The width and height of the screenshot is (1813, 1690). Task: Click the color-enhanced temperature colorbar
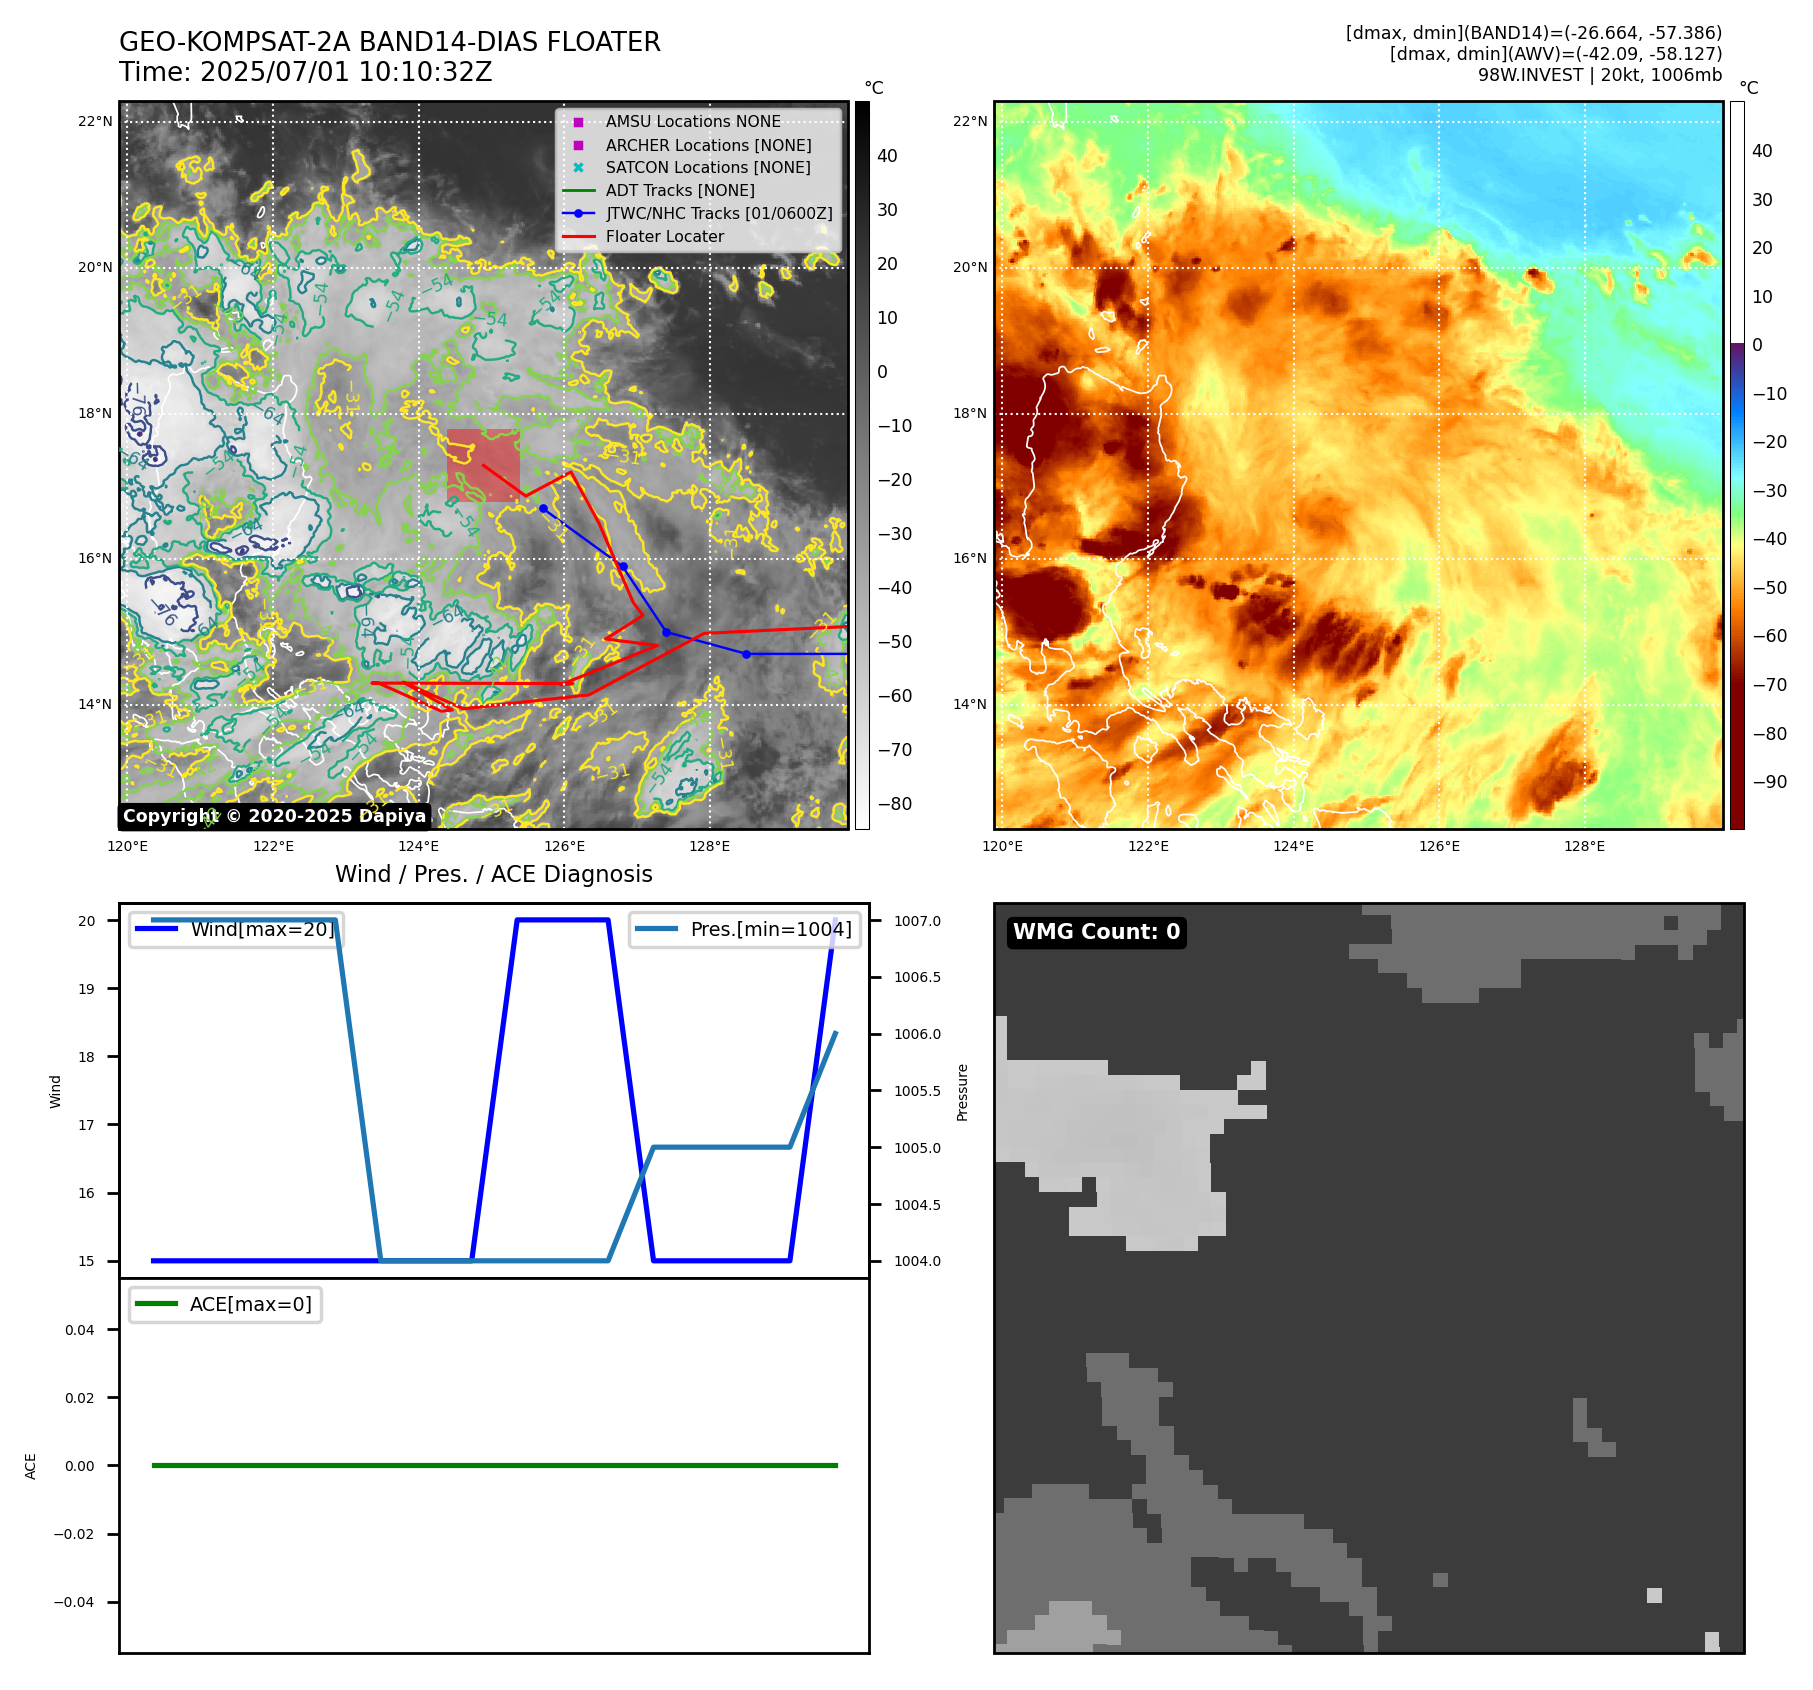coord(1737,465)
